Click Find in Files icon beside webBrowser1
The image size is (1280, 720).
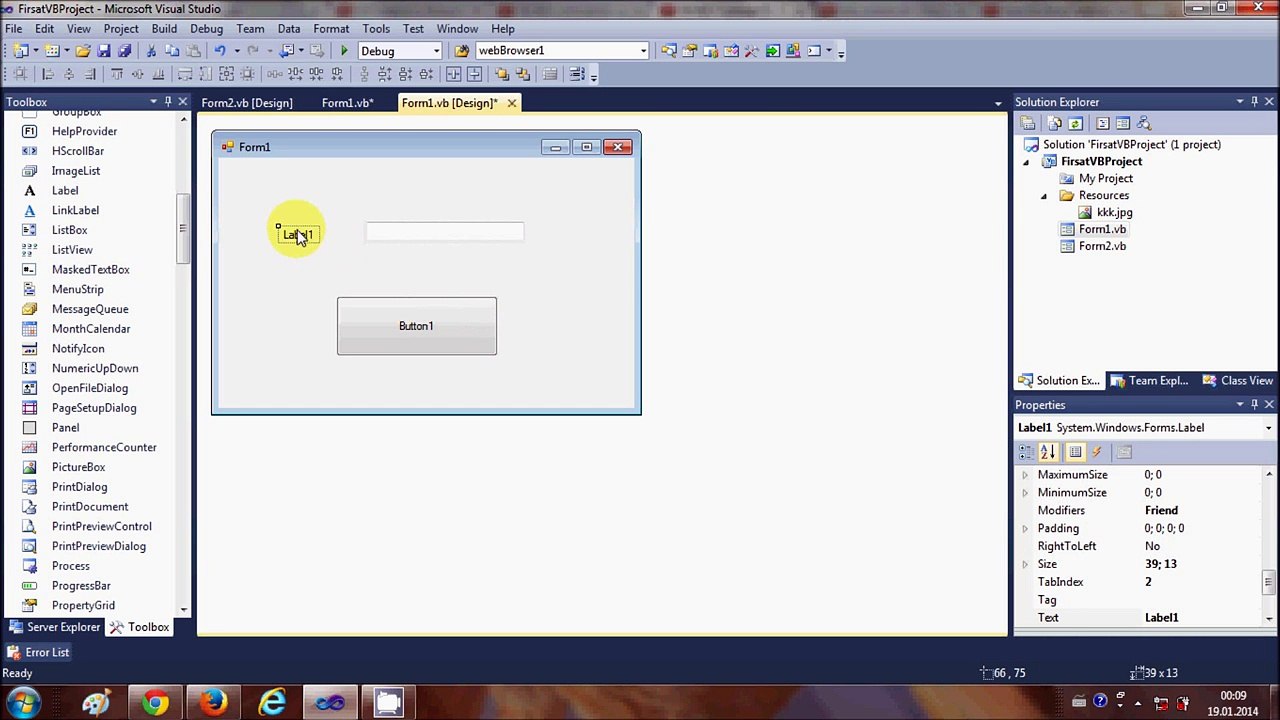coord(462,51)
